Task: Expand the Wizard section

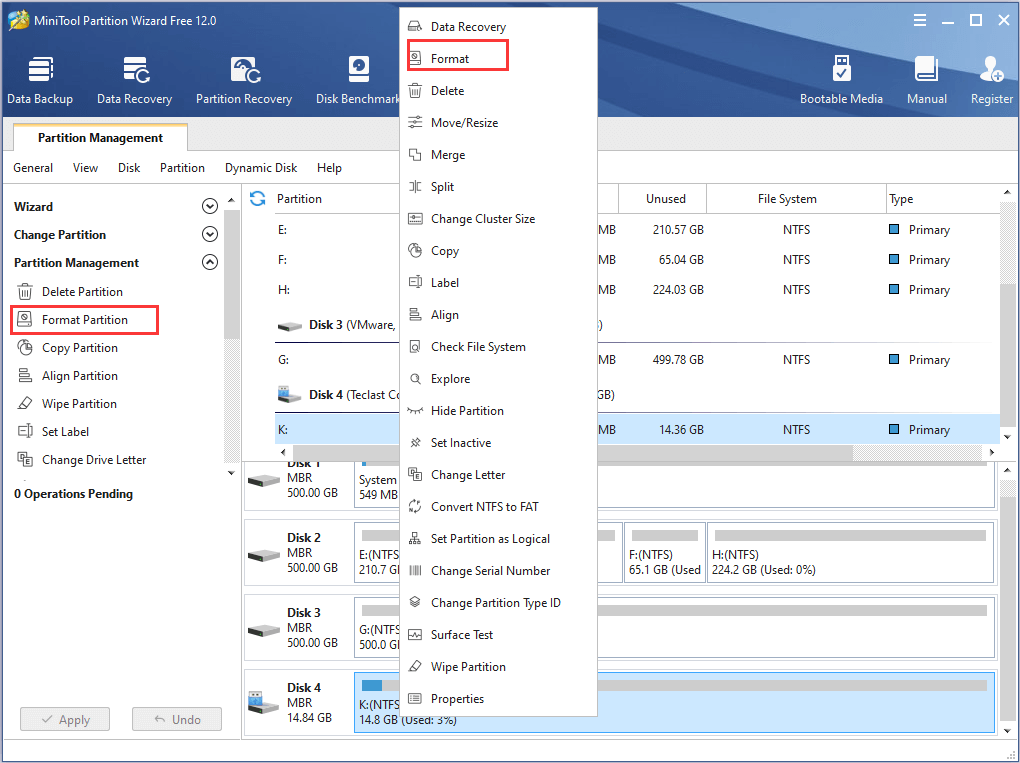Action: click(209, 206)
